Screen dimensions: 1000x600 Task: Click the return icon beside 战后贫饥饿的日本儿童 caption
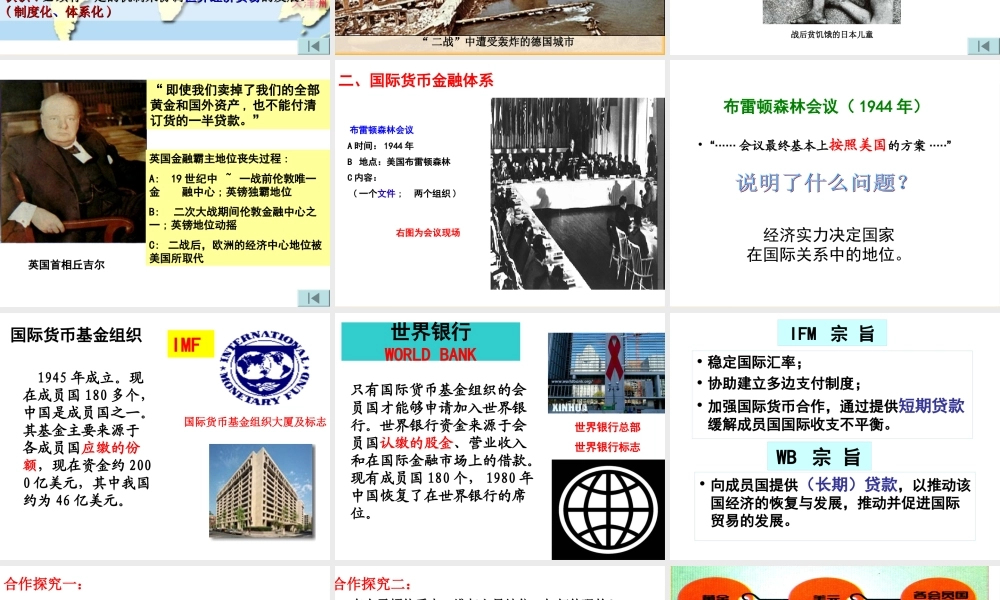983,46
